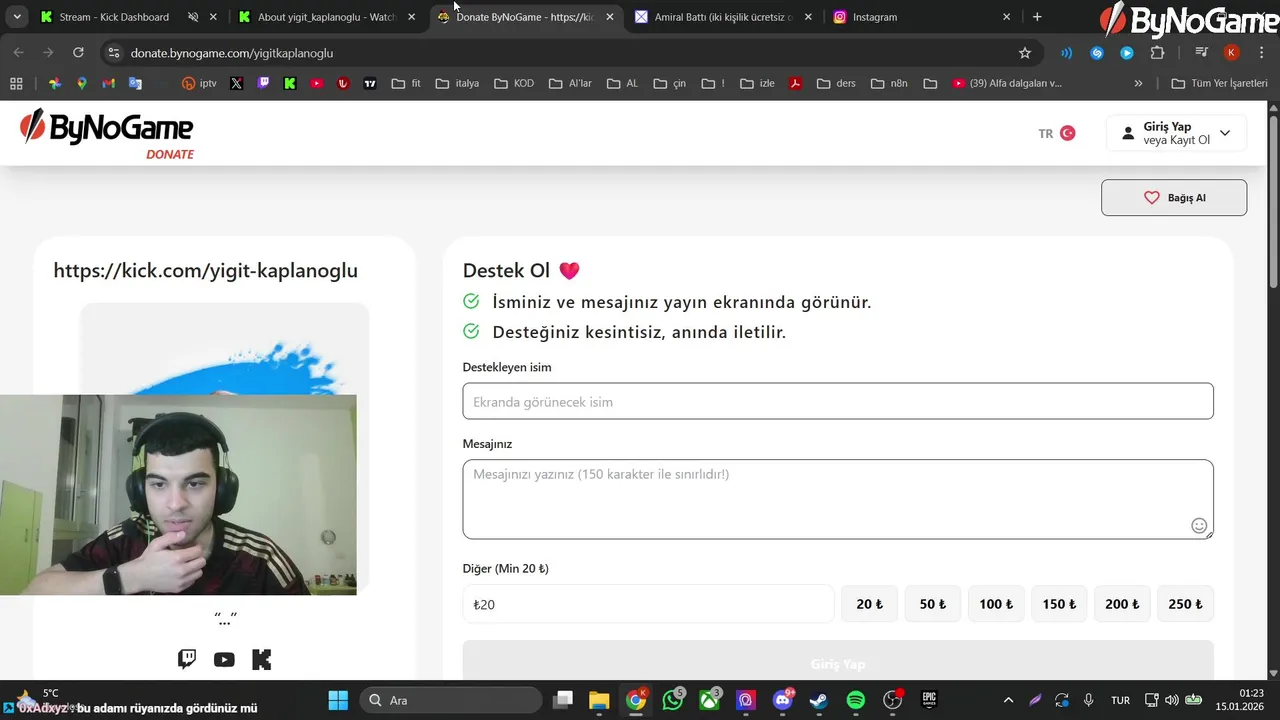This screenshot has width=1280, height=720.
Task: Close the Donate ByNoGame tab
Action: point(610,17)
